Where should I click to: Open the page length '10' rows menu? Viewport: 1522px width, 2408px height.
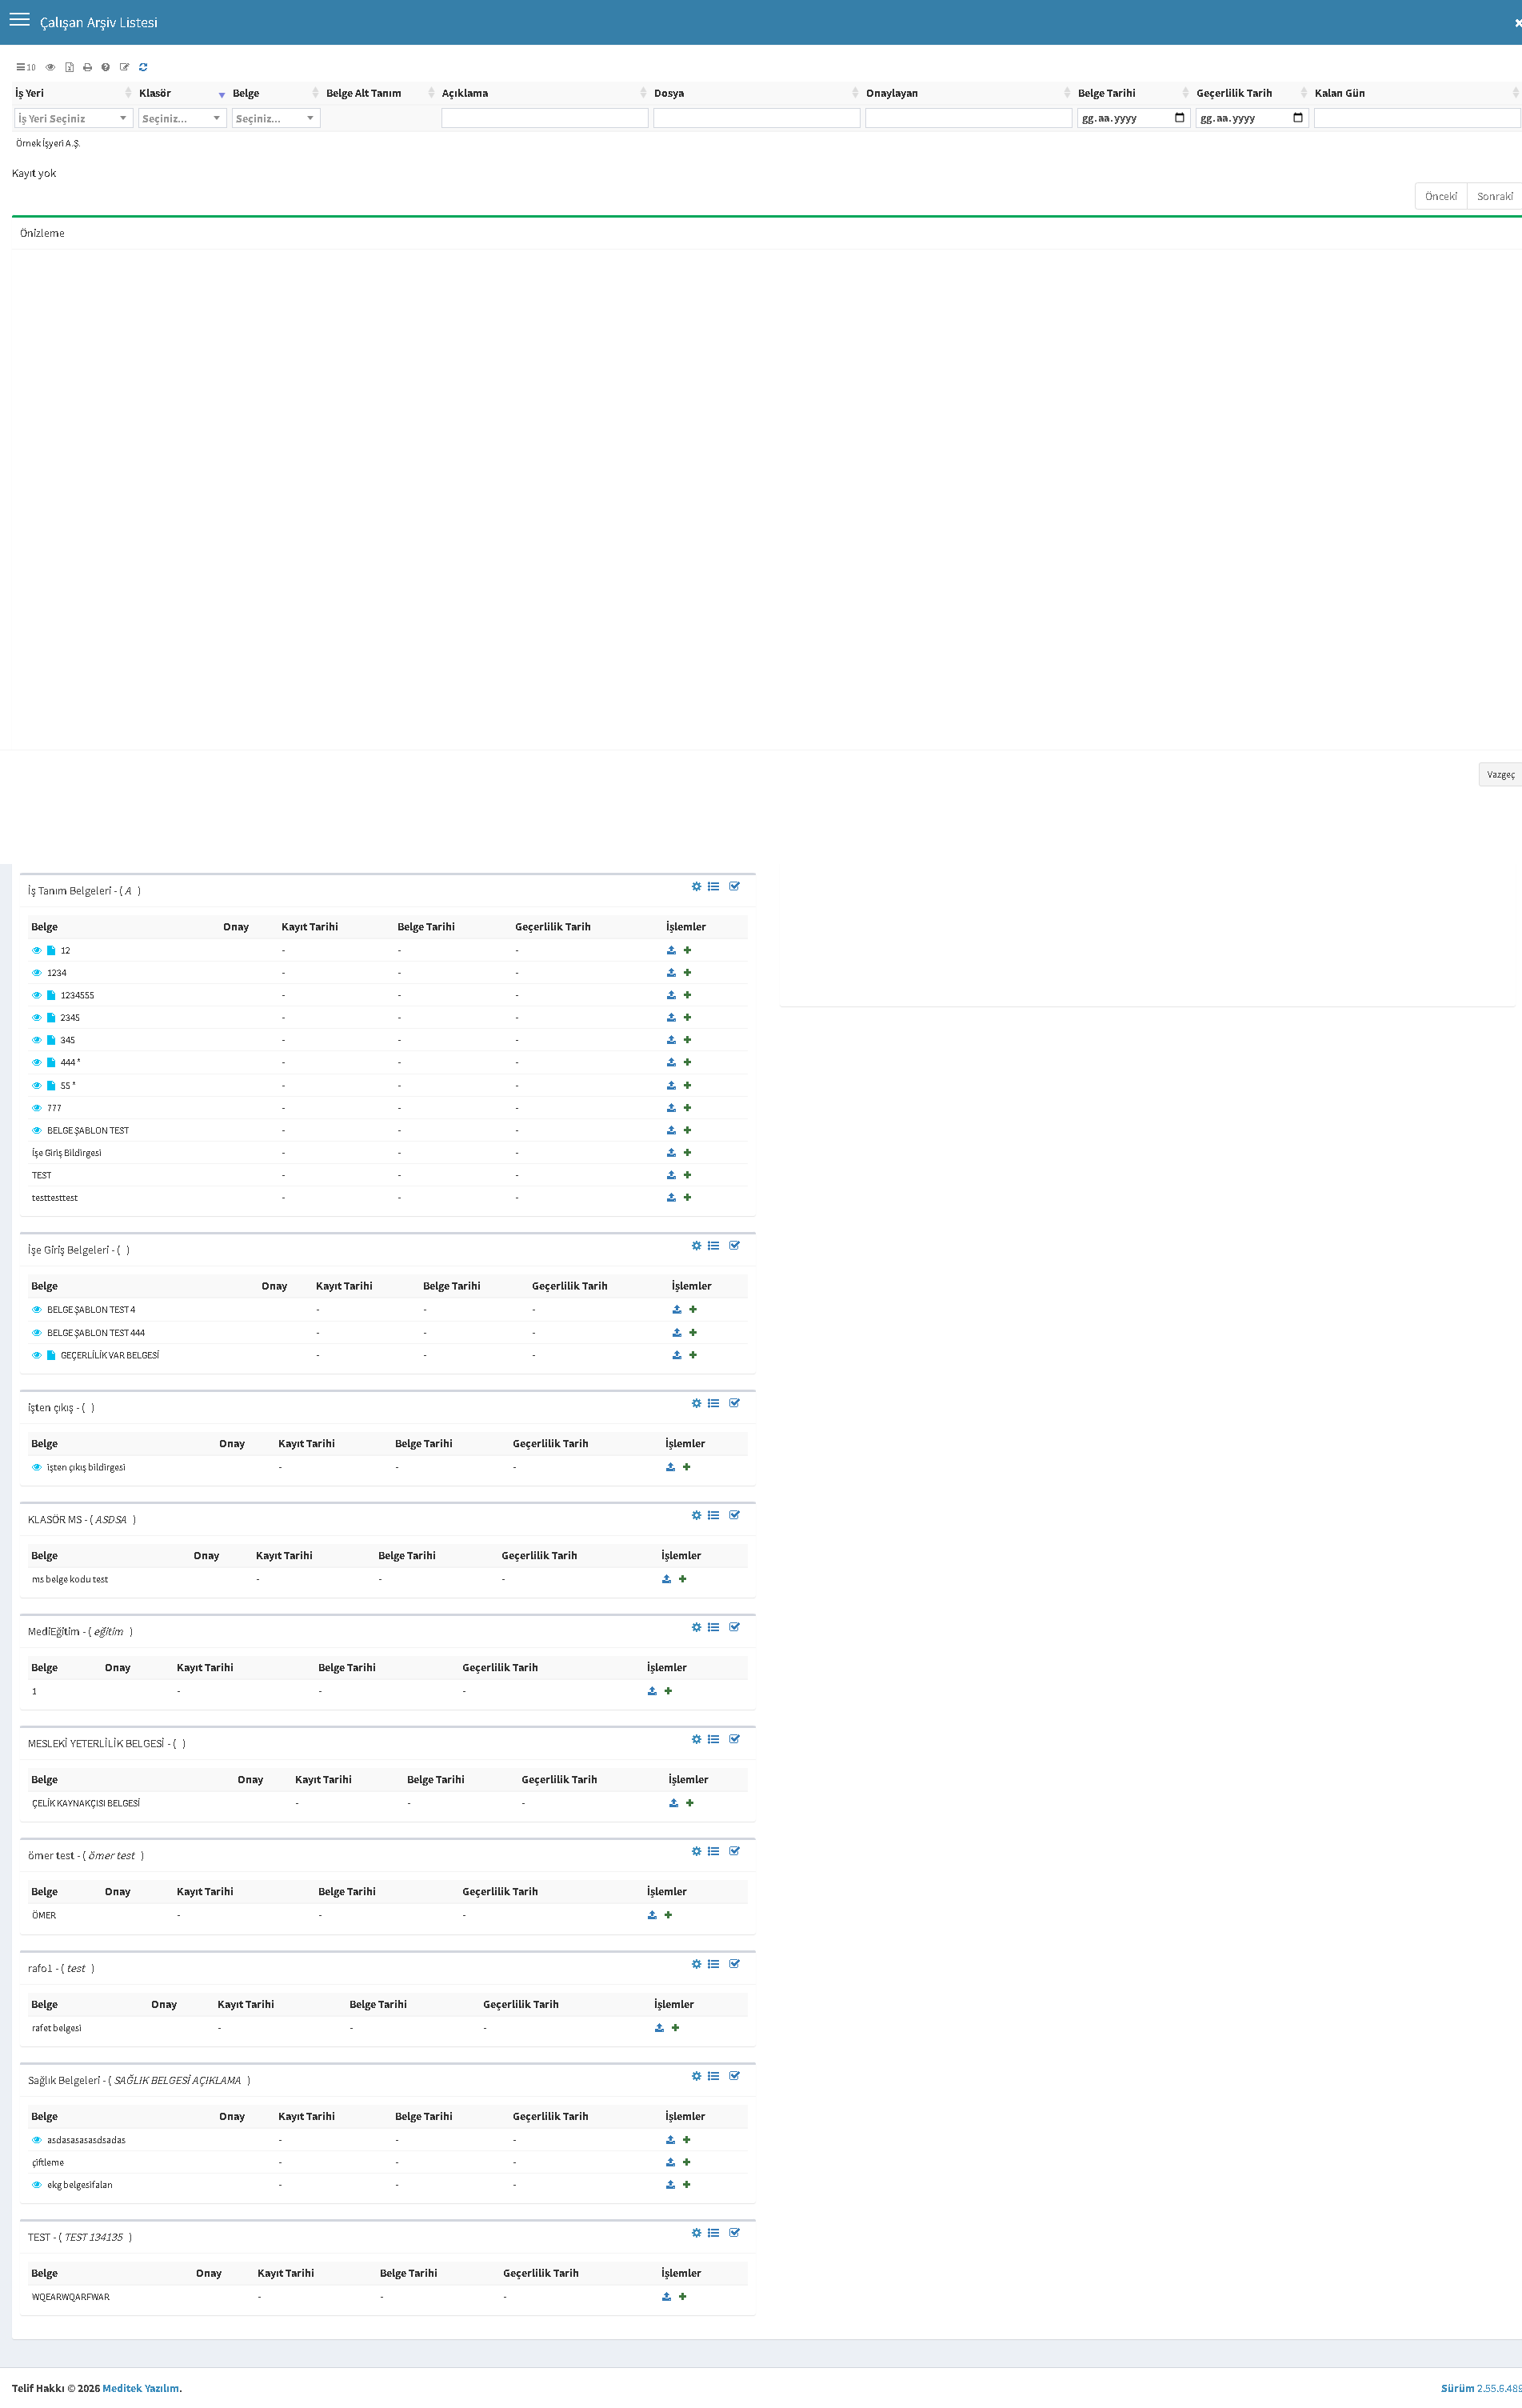[x=25, y=67]
